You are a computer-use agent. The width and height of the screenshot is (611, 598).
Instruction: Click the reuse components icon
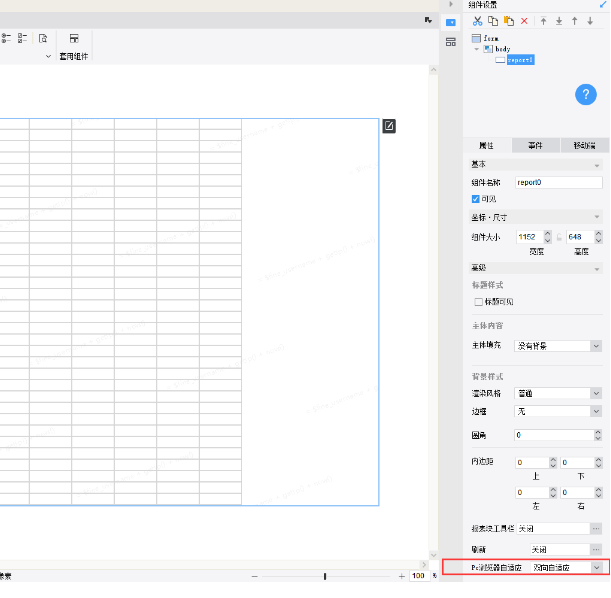(74, 38)
